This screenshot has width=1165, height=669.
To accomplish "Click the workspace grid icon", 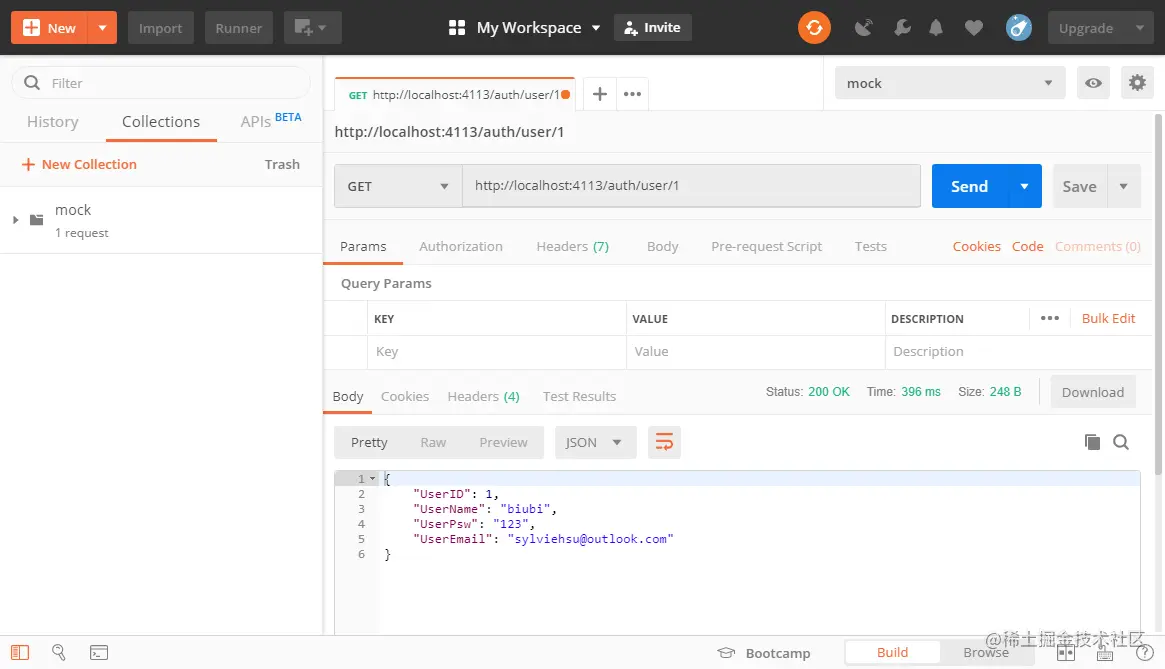I will (x=457, y=28).
